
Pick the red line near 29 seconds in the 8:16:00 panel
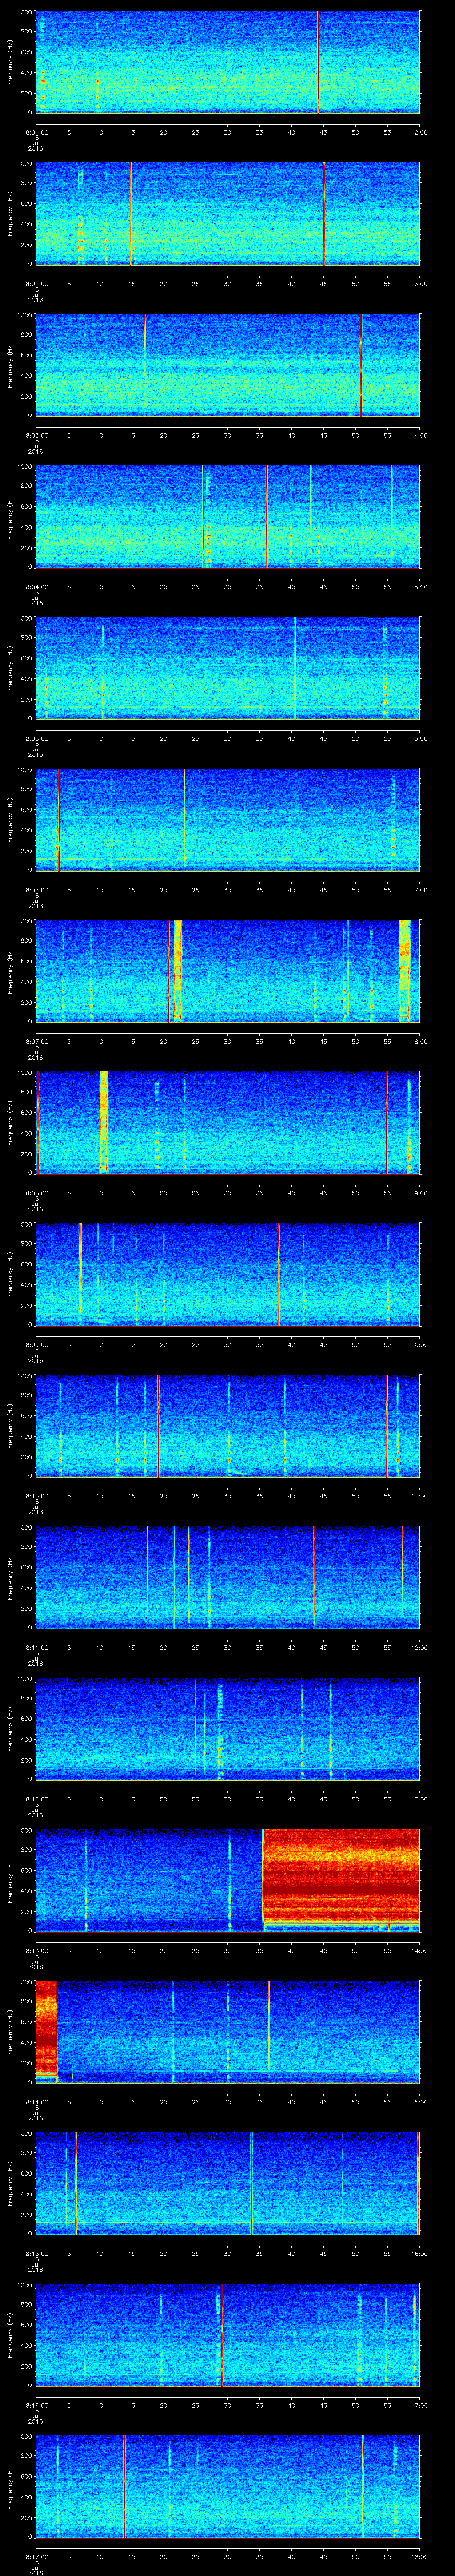(x=222, y=2335)
